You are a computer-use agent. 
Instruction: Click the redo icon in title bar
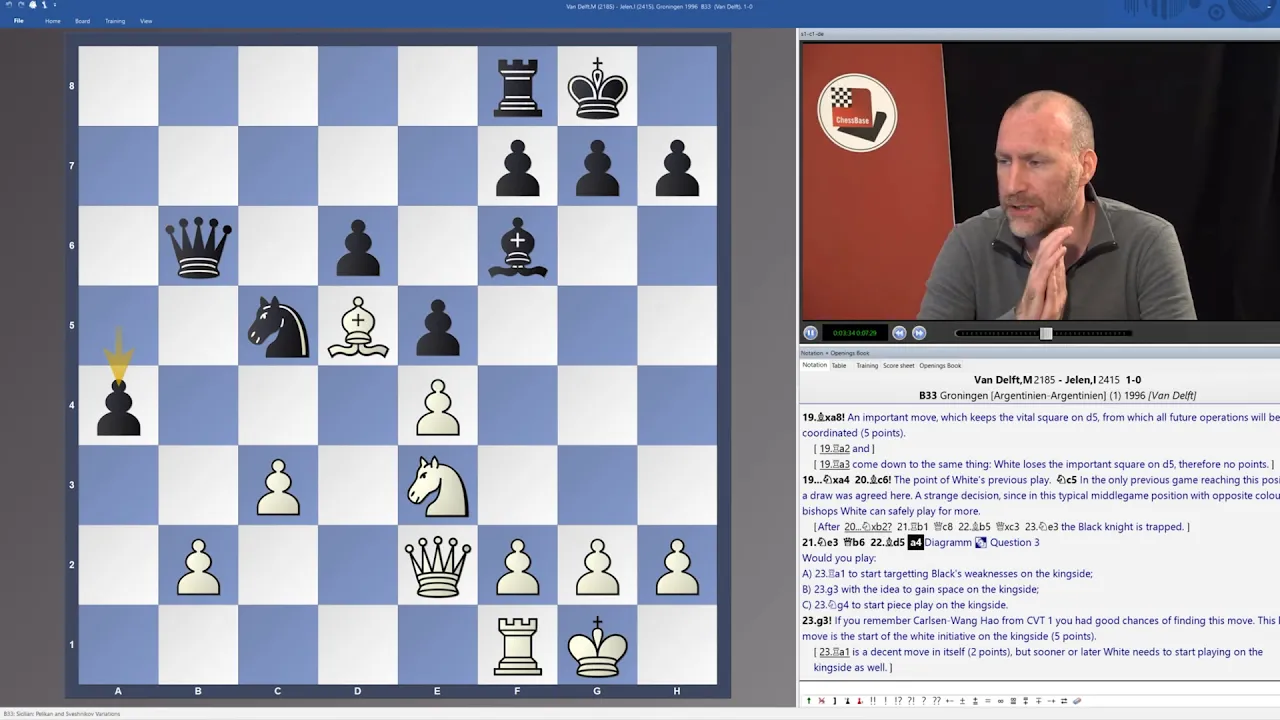coord(21,5)
